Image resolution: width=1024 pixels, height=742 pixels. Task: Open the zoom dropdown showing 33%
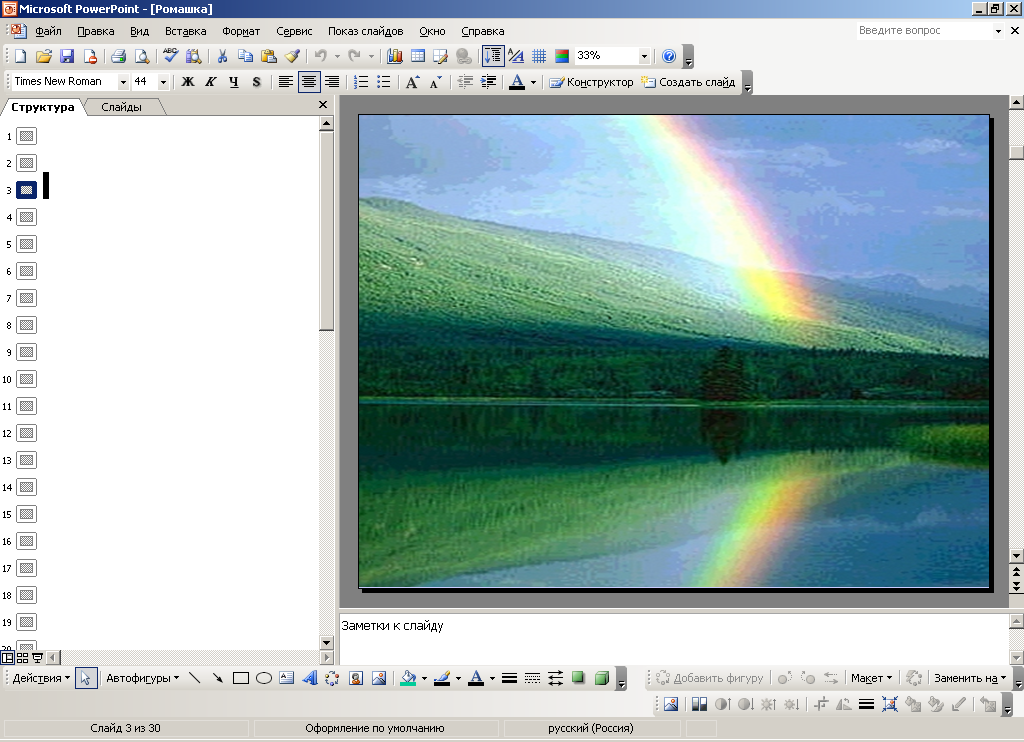[644, 56]
